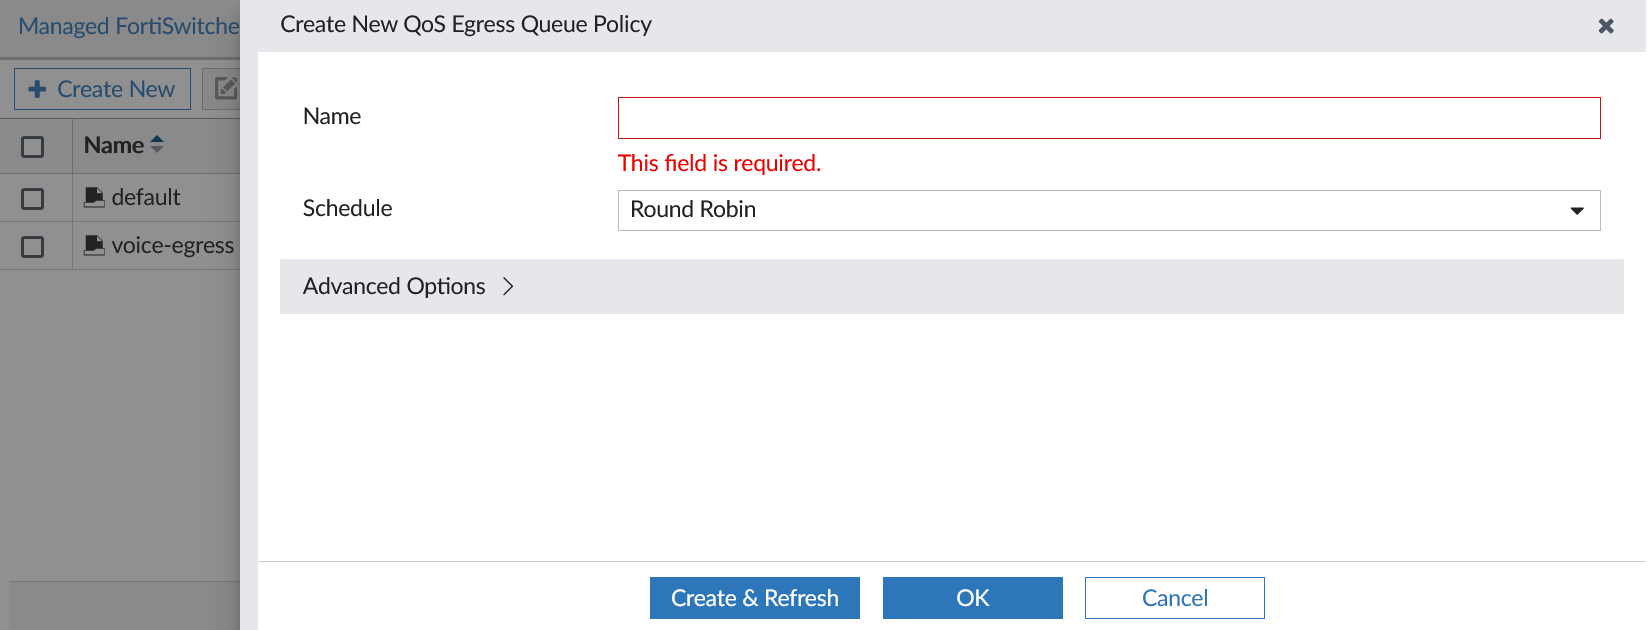Select the default row name

[146, 198]
